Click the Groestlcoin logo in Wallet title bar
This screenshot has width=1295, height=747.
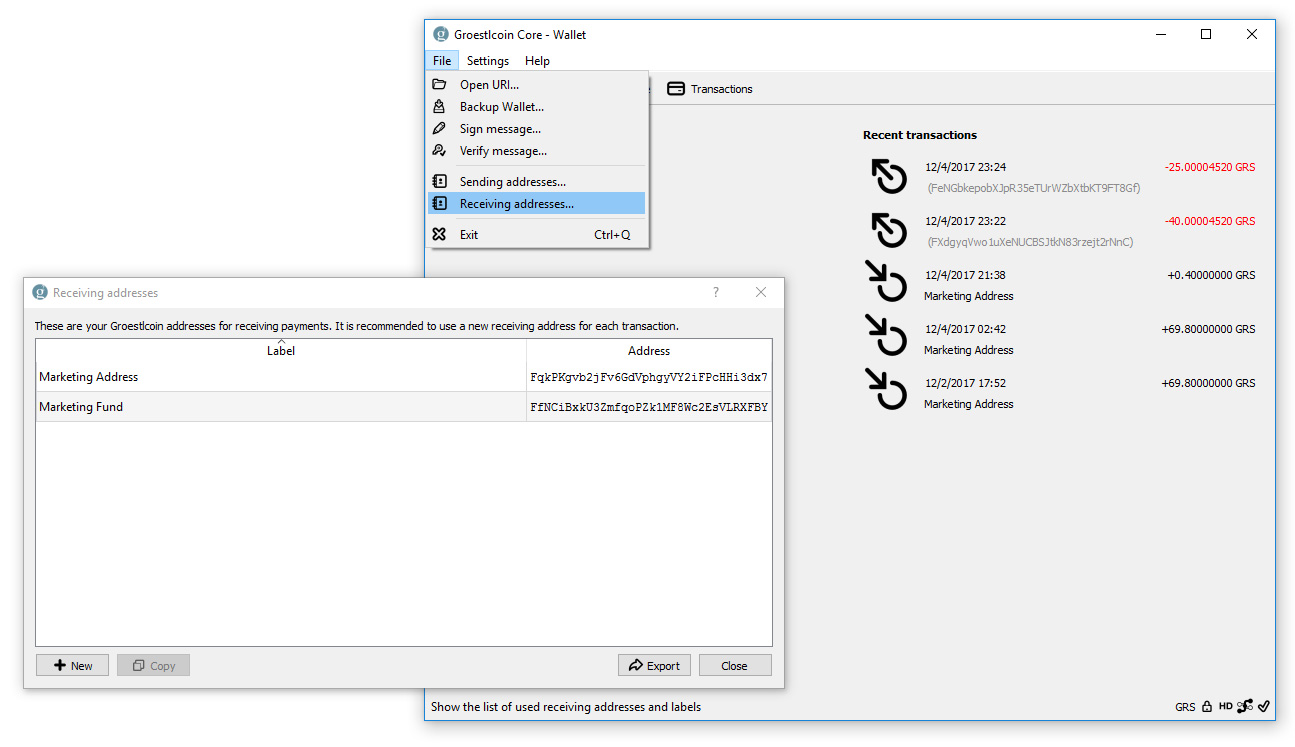point(440,34)
